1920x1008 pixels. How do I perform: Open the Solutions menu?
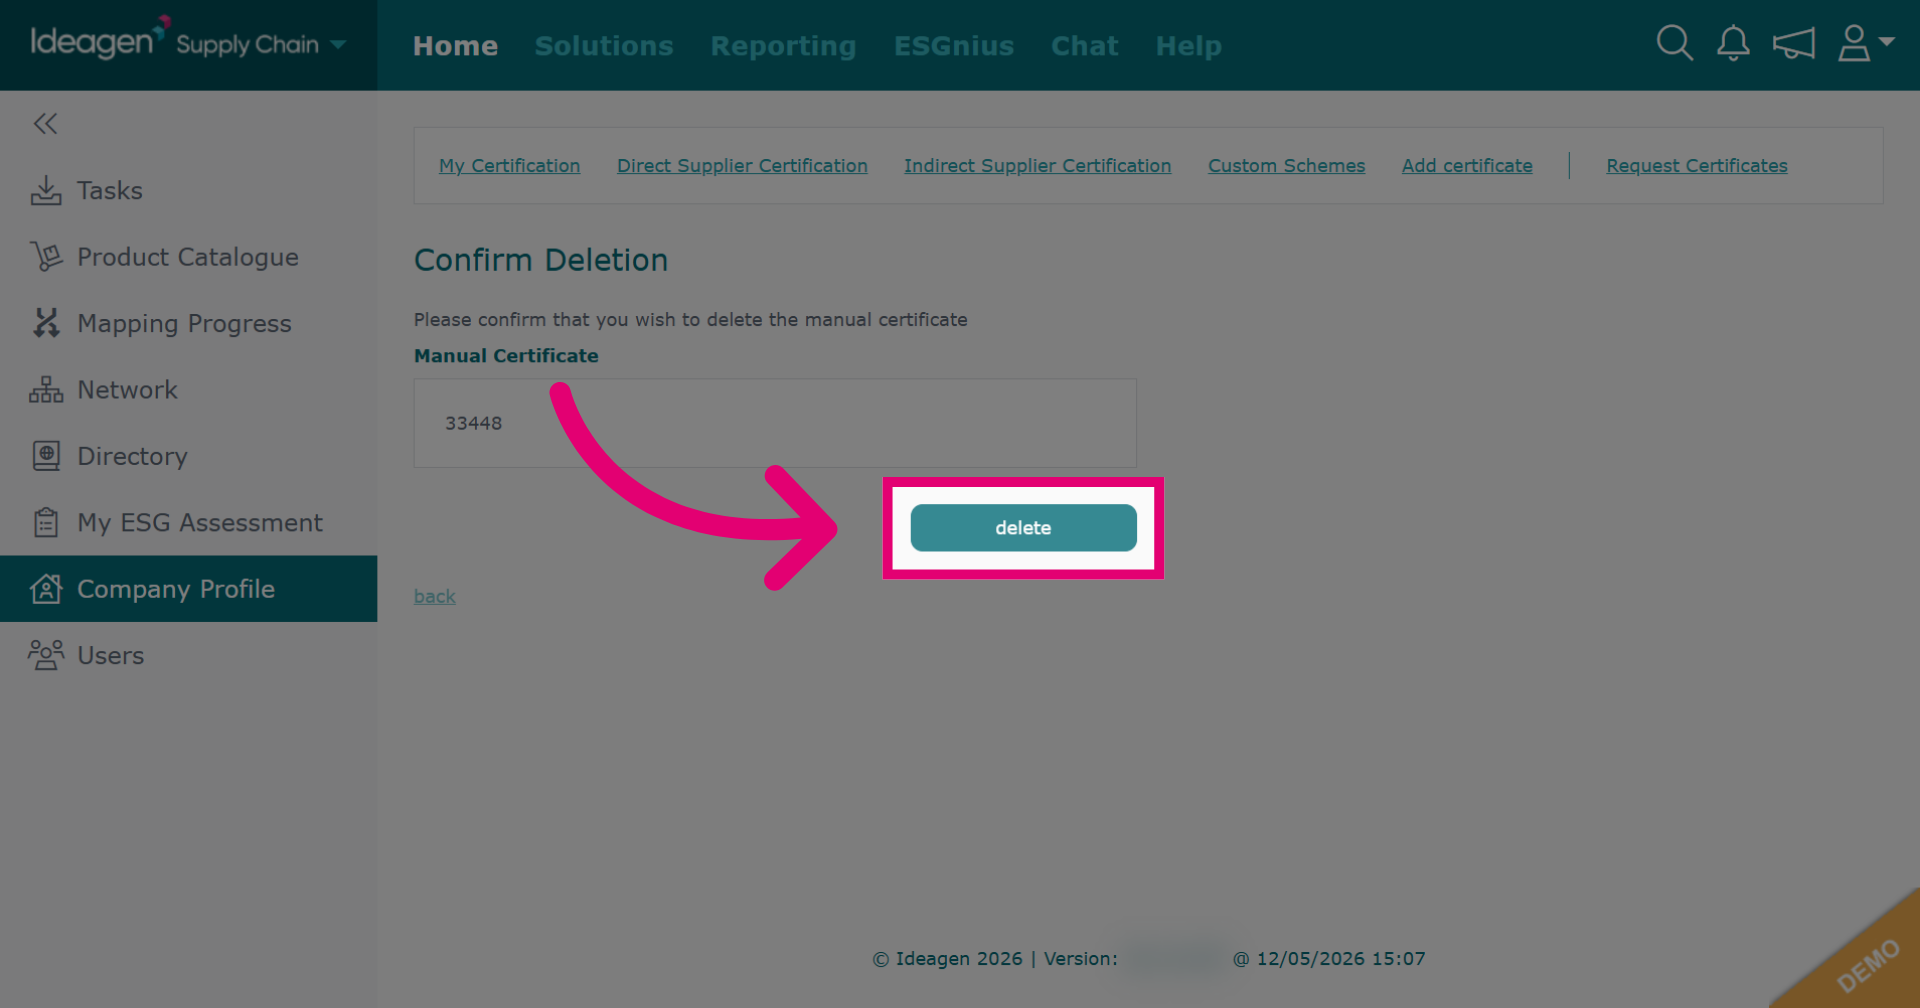tap(604, 46)
